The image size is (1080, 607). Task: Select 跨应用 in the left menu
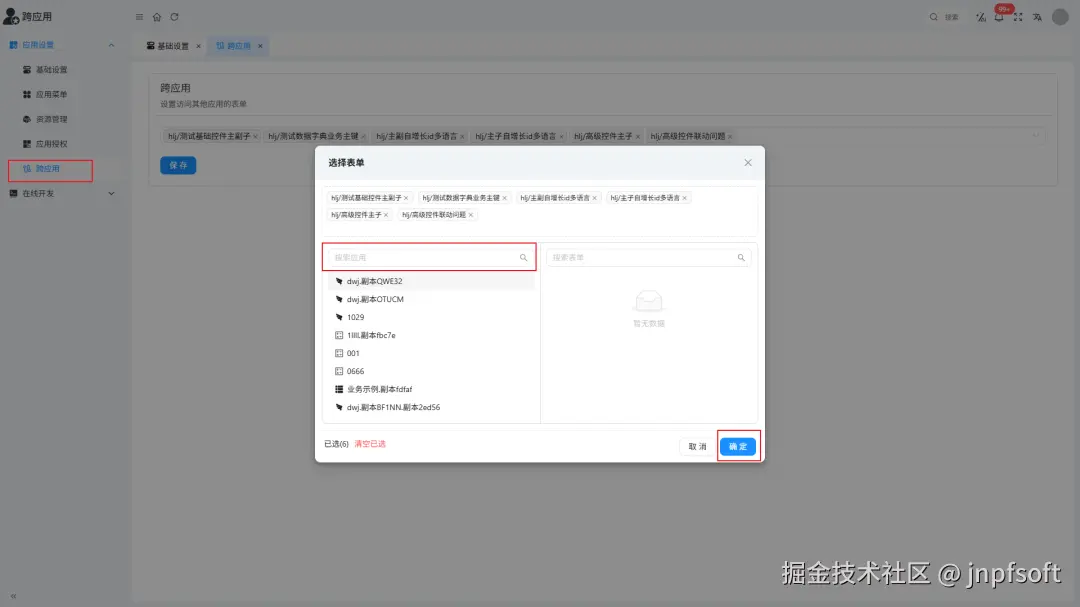[50, 169]
